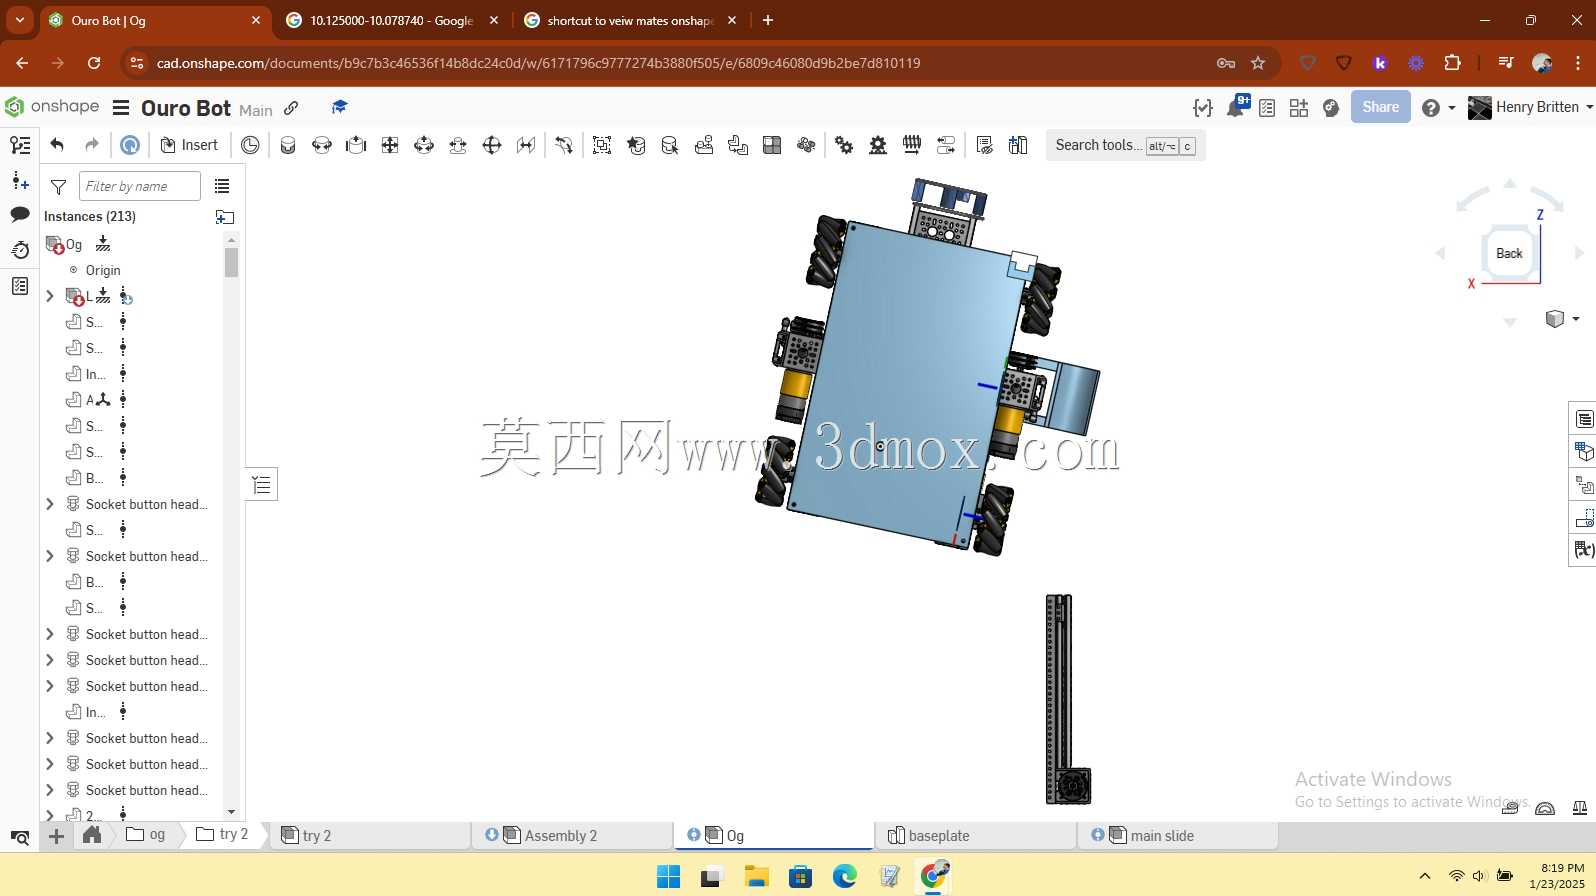Viewport: 1596px width, 896px height.
Task: Click the Undo arrow in Onshape toolbar
Action: pyautogui.click(x=57, y=145)
